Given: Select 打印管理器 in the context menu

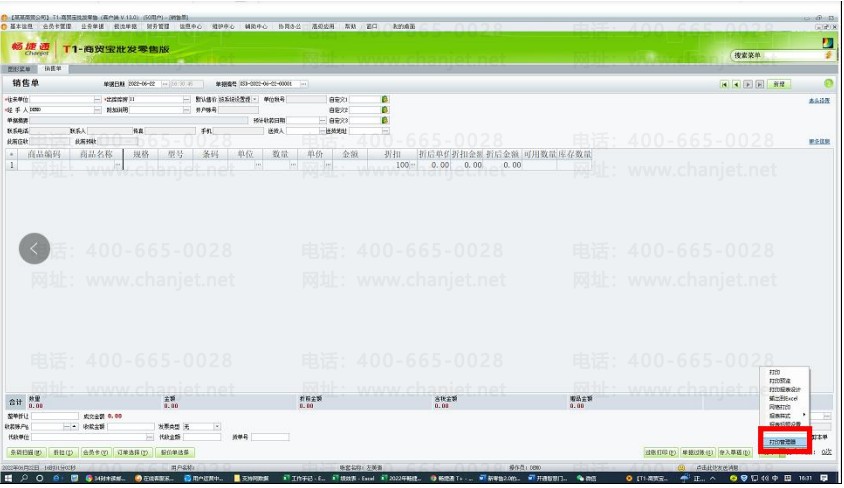Looking at the screenshot, I should click(x=782, y=440).
